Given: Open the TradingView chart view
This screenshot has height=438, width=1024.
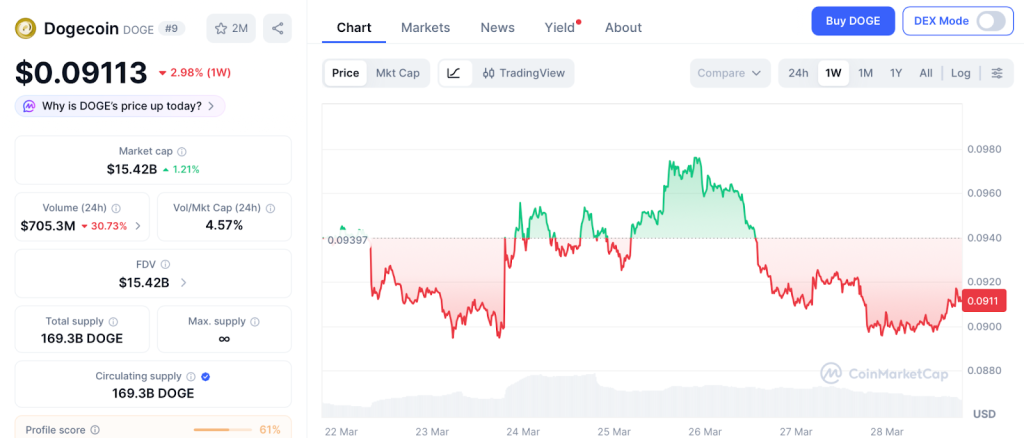Looking at the screenshot, I should click(522, 73).
